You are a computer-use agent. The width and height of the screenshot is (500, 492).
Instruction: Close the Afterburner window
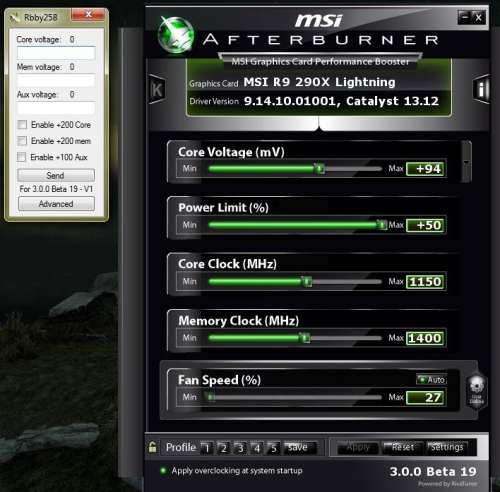pyautogui.click(x=478, y=17)
